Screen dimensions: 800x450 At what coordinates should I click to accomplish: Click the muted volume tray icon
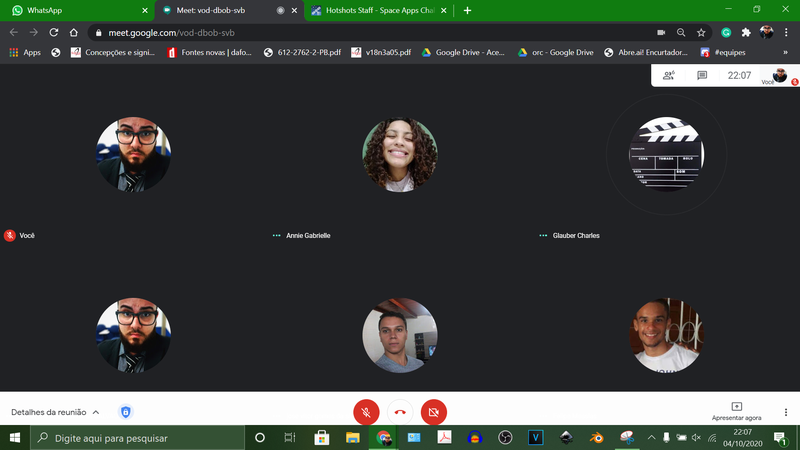(696, 438)
